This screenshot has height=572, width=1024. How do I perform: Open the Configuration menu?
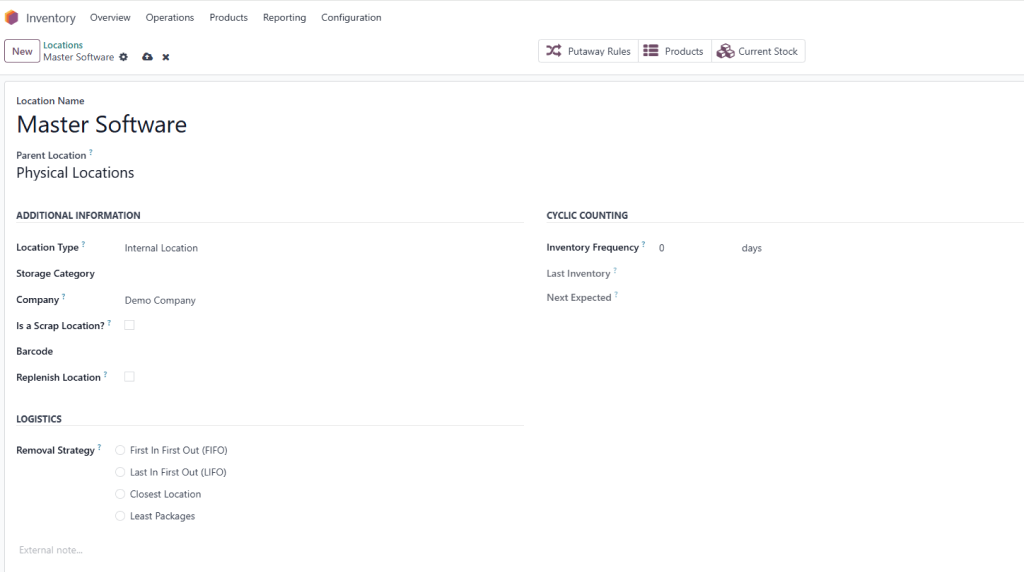point(351,18)
